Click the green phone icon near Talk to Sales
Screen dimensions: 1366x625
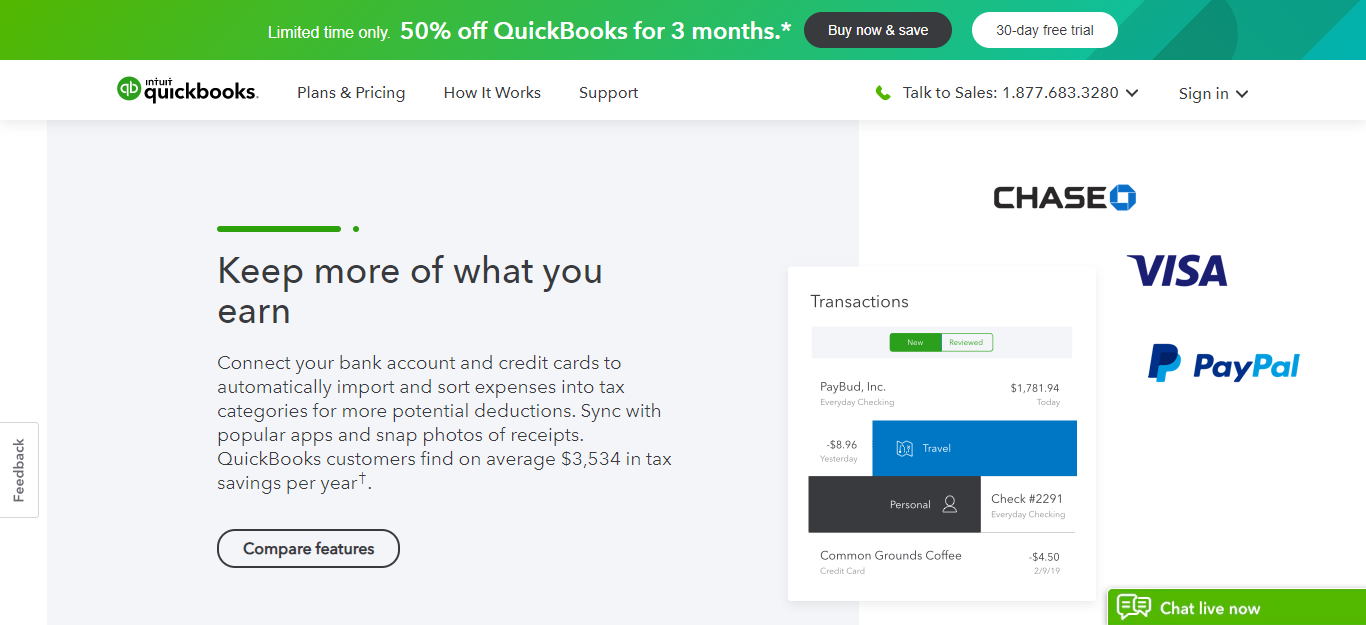tap(883, 93)
